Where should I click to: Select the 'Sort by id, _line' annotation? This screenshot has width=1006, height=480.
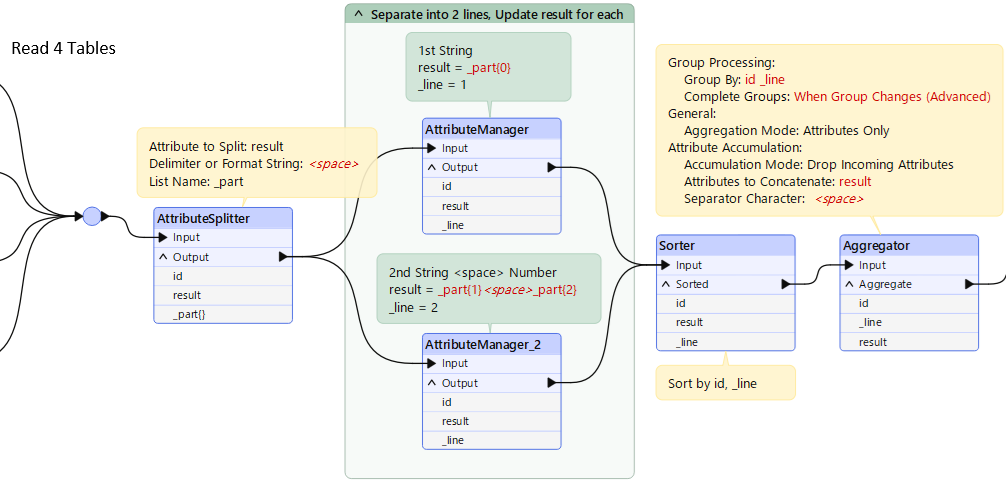[x=726, y=383]
